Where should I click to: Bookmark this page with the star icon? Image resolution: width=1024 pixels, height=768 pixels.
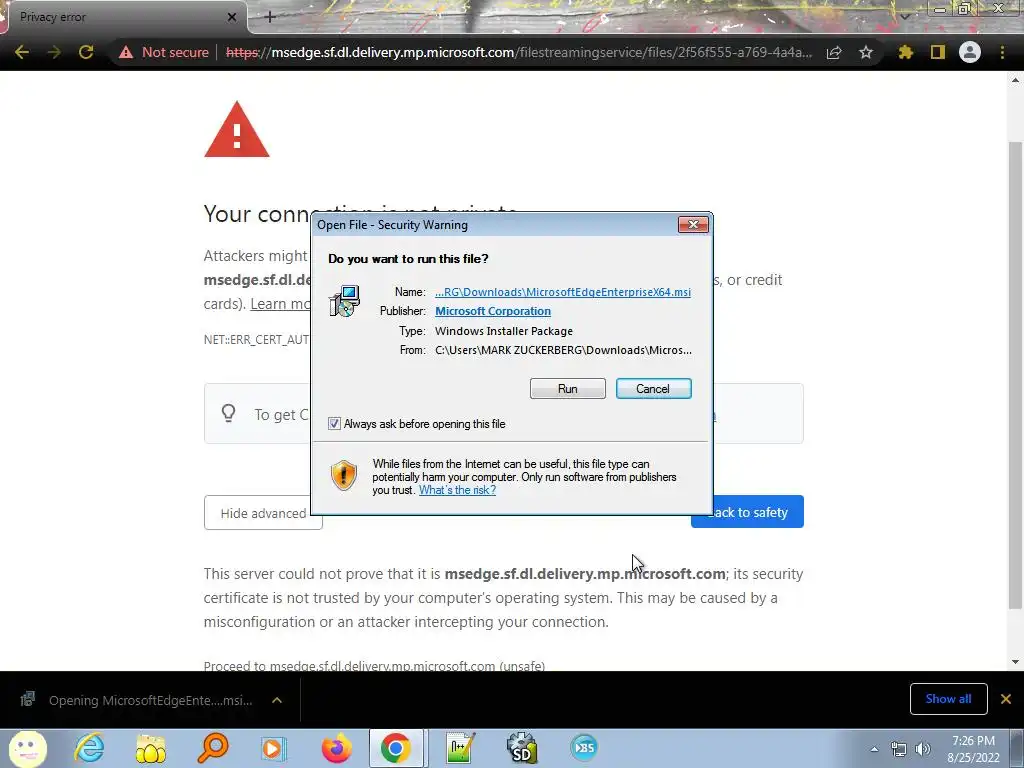866,52
